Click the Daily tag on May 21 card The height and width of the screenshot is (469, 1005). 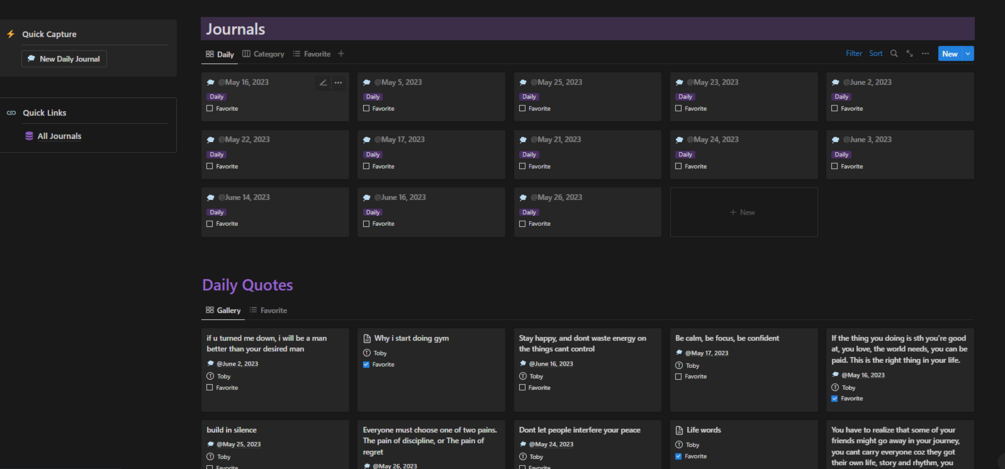(528, 154)
